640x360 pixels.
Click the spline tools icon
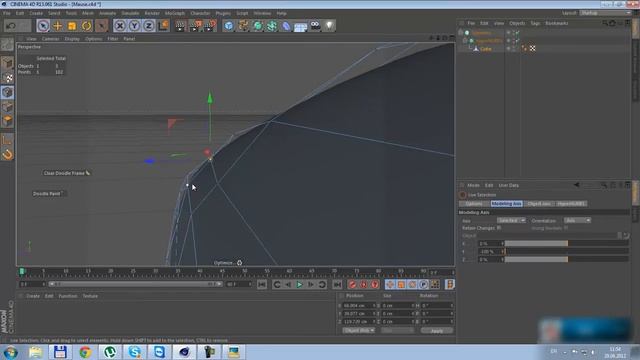243,26
